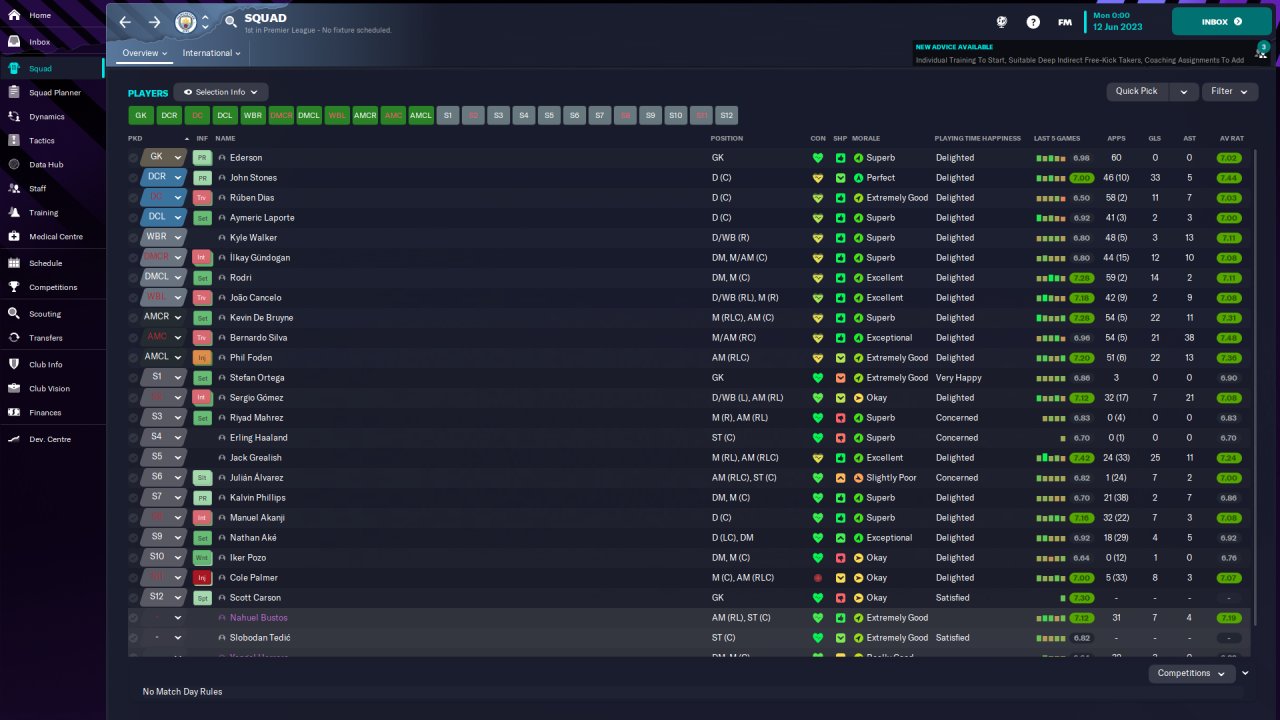Open the DCR position dropdown for John Stones
The width and height of the screenshot is (1280, 720).
pos(164,177)
